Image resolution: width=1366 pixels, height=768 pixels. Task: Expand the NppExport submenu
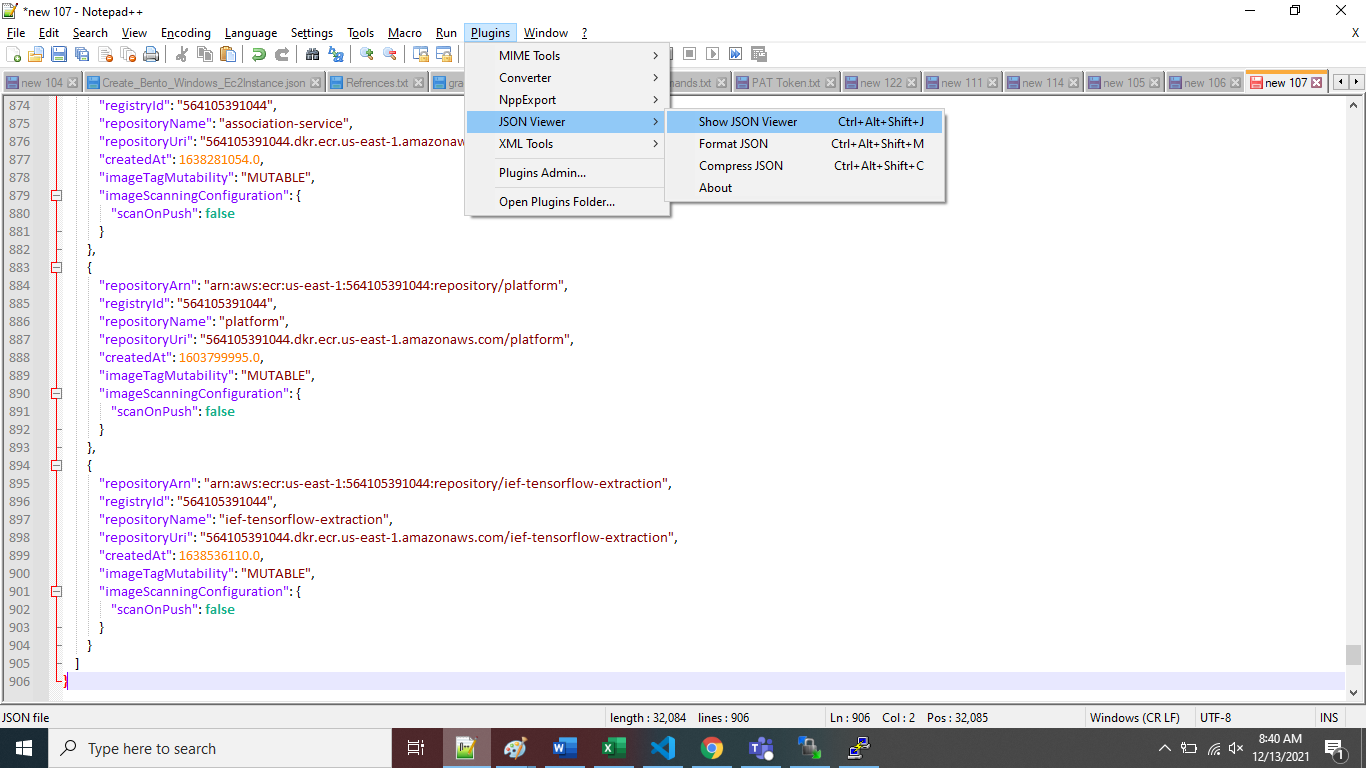[x=567, y=100]
